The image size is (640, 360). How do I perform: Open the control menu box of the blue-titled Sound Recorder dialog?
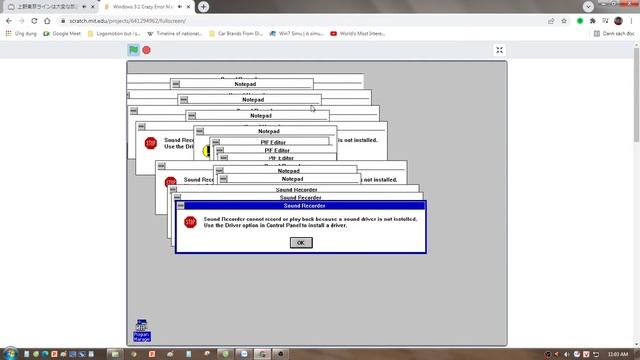point(181,206)
